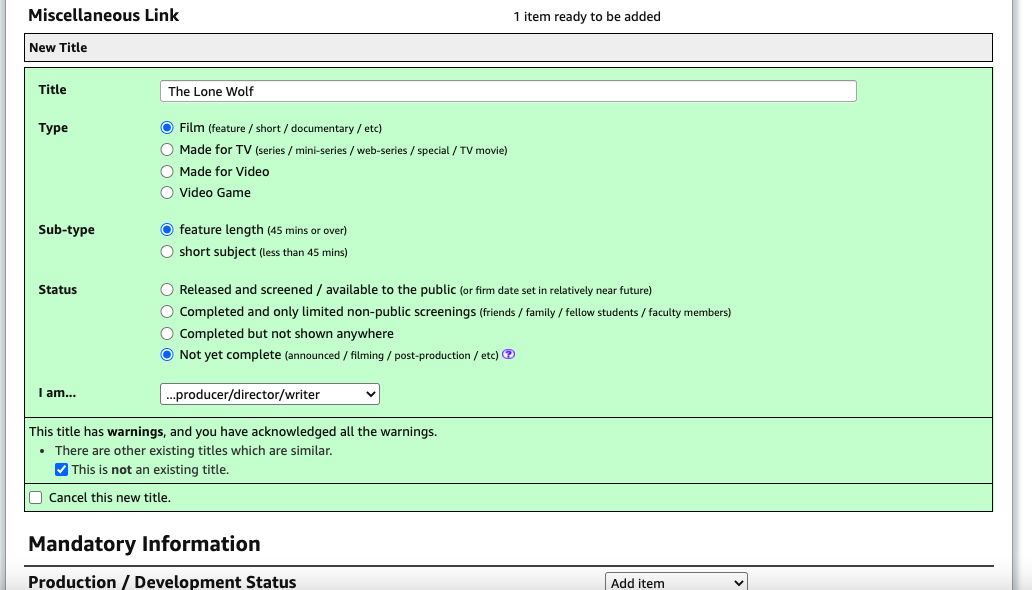Pick the Video Game type option
This screenshot has height=590, width=1032.
[x=167, y=193]
